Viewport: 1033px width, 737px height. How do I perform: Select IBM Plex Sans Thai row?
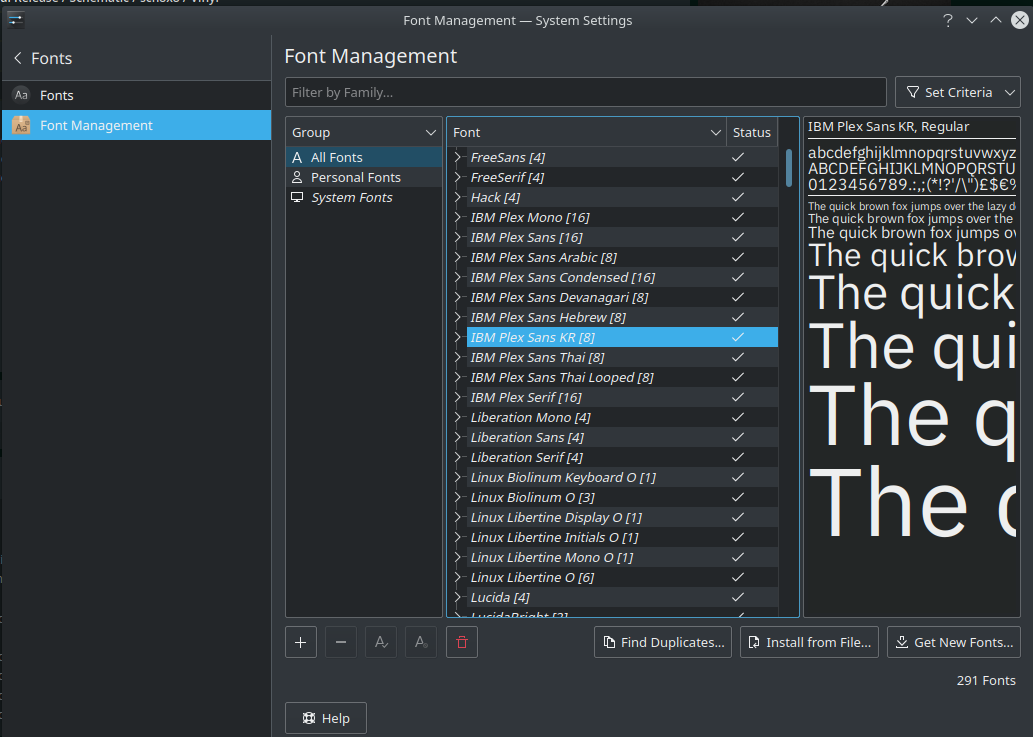[623, 357]
